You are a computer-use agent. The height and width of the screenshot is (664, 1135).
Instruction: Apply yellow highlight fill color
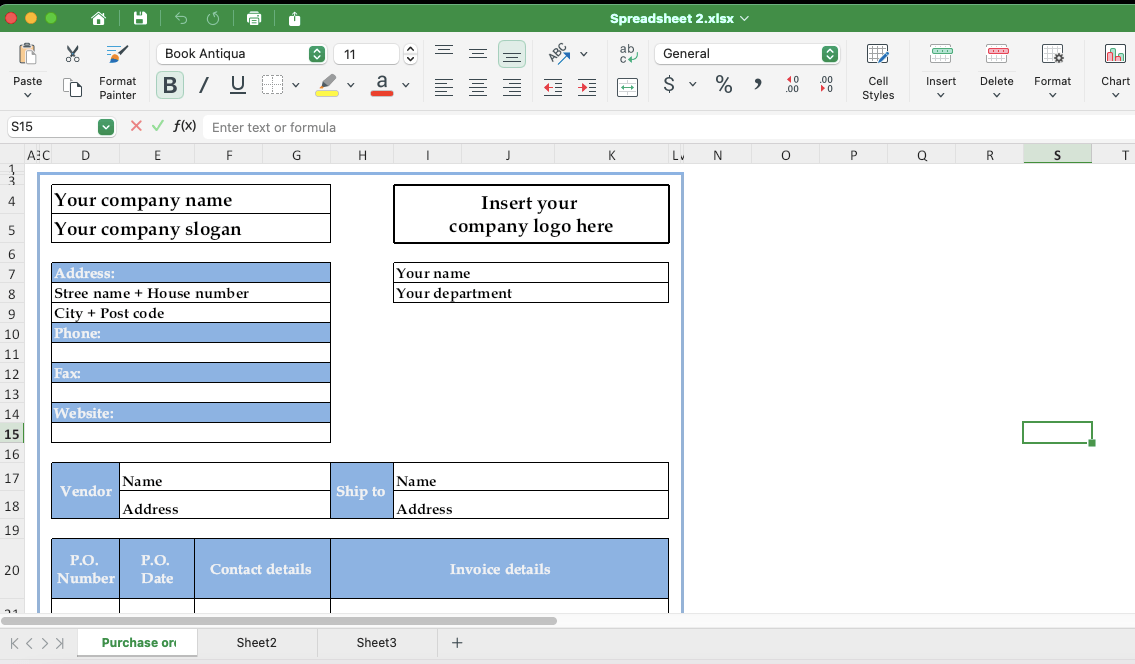[327, 85]
